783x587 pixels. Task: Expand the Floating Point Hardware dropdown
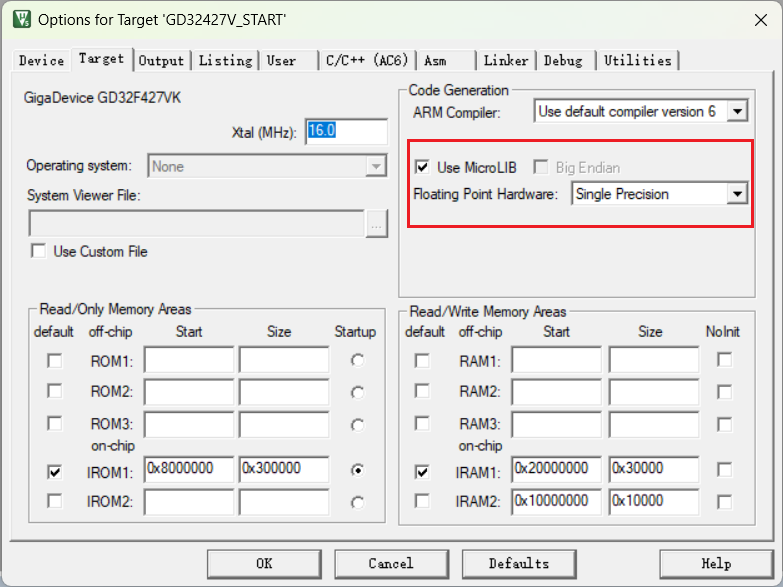pos(737,194)
